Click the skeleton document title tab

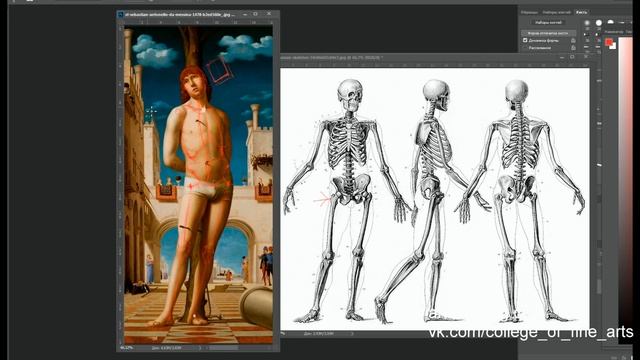331,58
